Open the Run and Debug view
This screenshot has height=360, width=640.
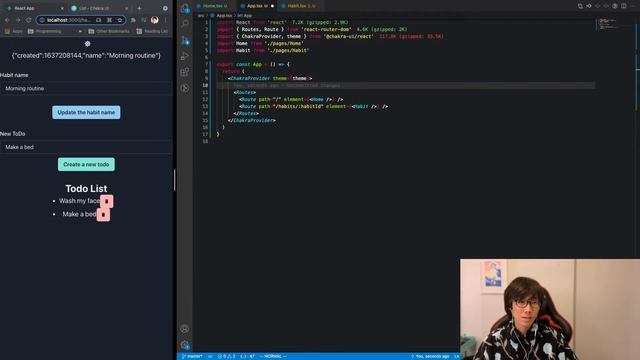tap(185, 56)
